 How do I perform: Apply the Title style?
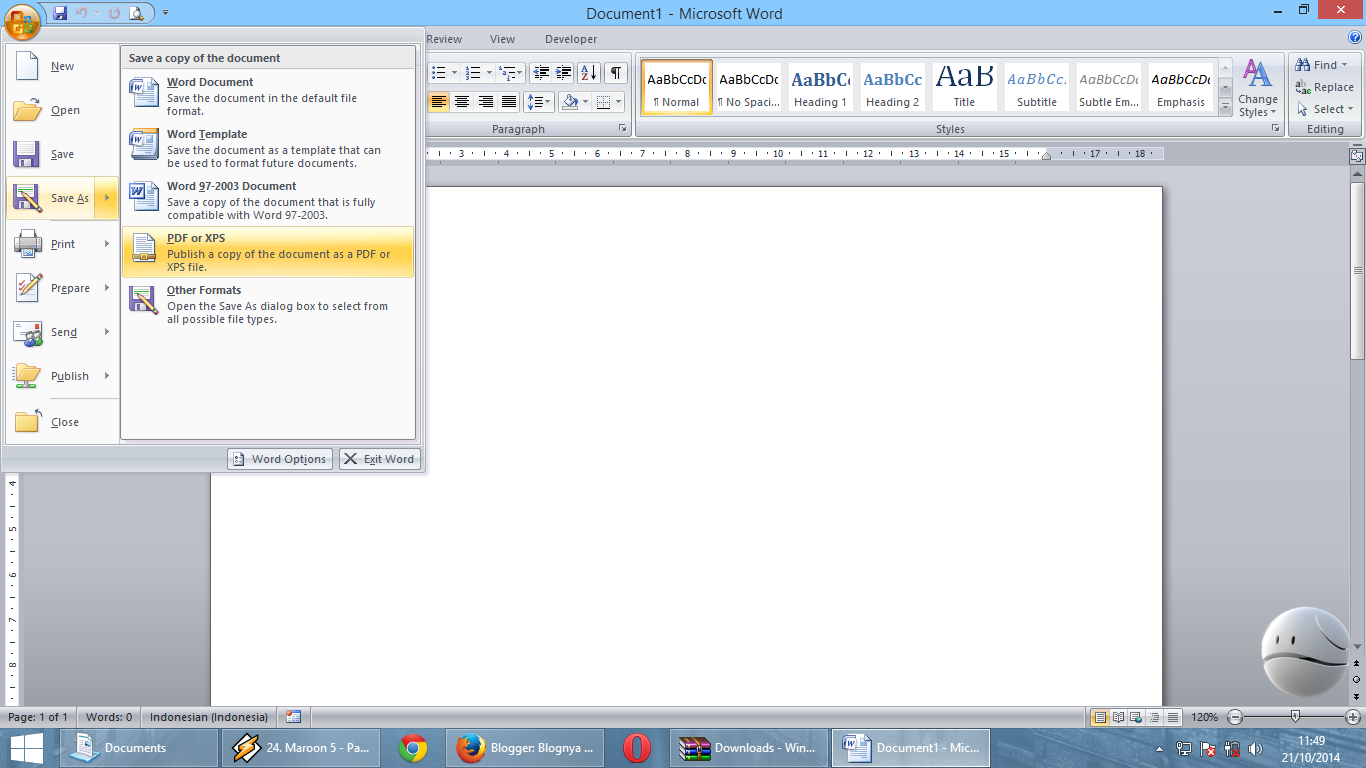tap(965, 87)
